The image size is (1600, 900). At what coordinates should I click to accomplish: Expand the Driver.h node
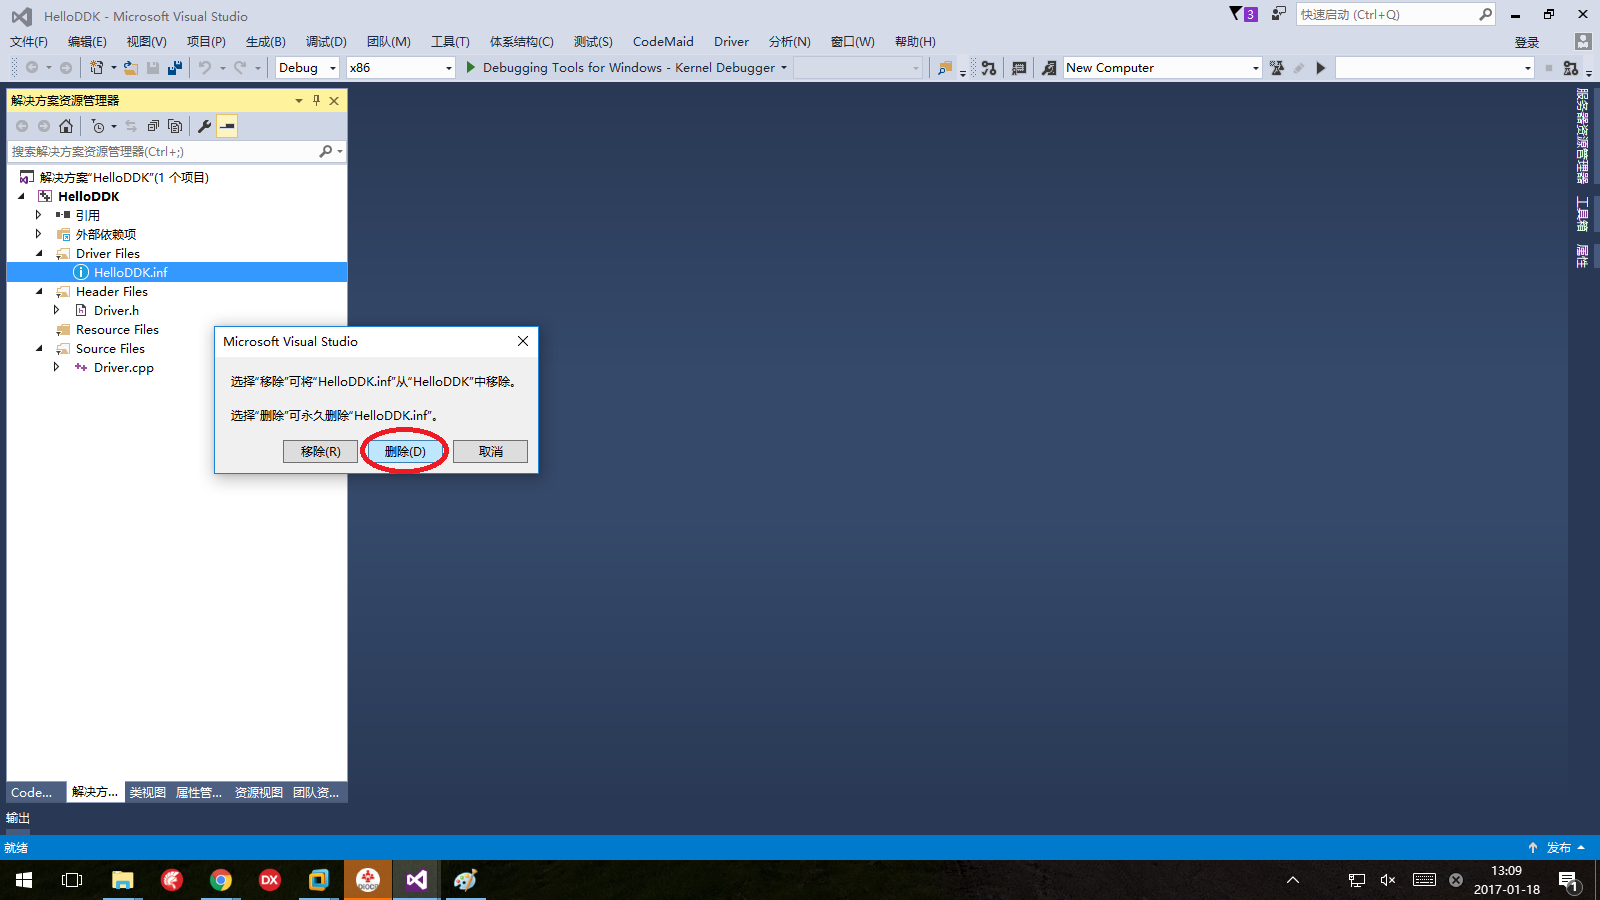click(57, 311)
